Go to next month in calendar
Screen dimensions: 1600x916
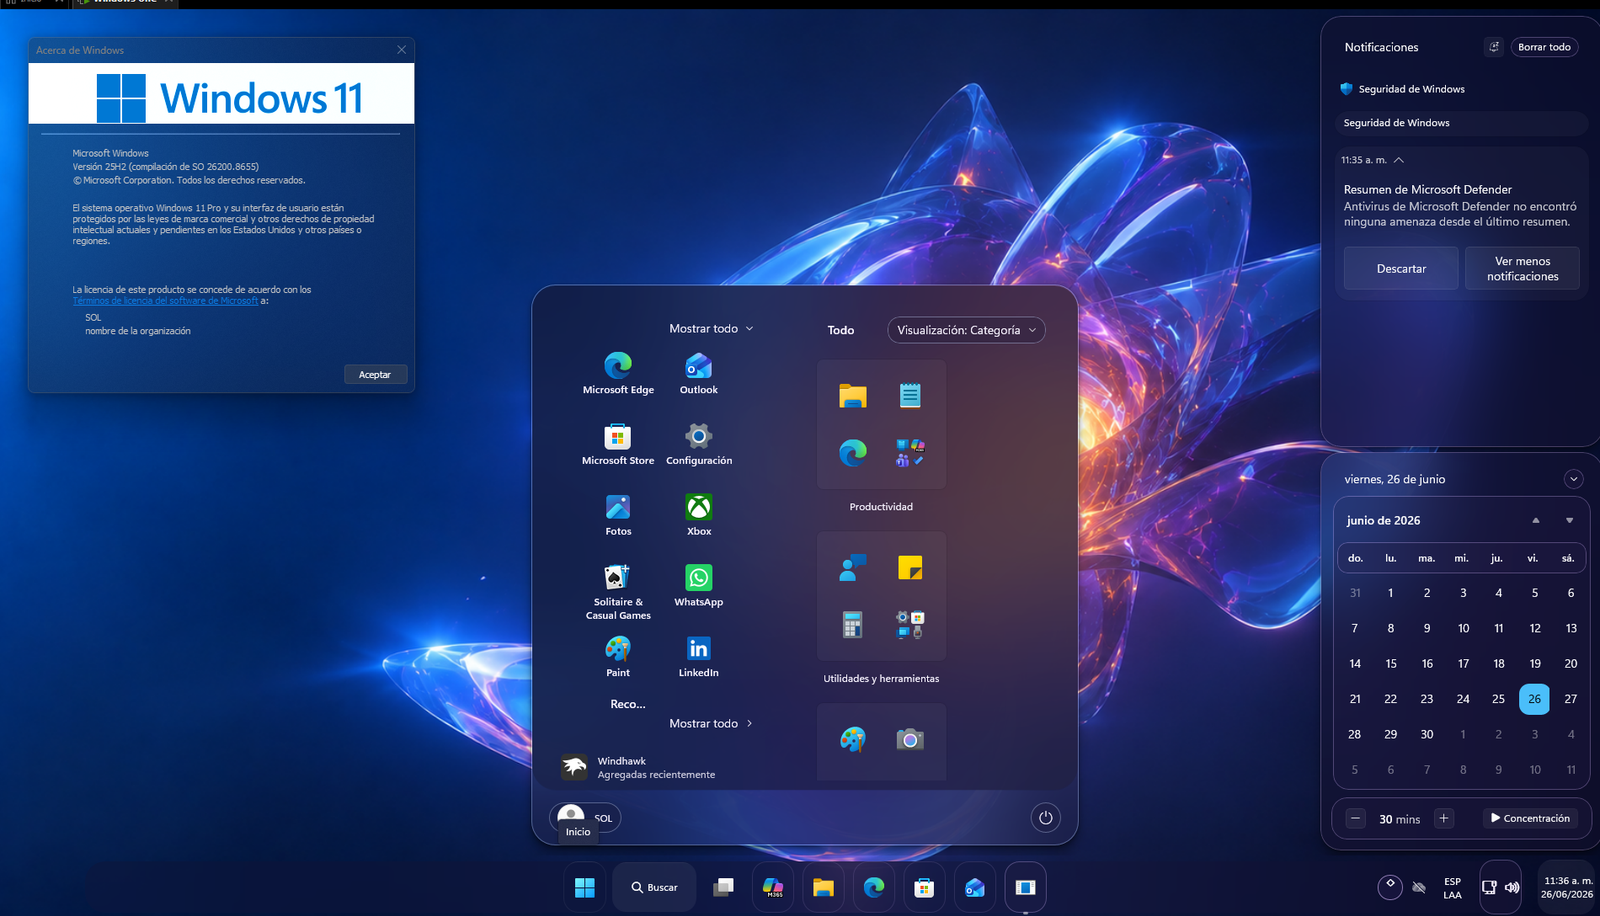tap(1569, 520)
